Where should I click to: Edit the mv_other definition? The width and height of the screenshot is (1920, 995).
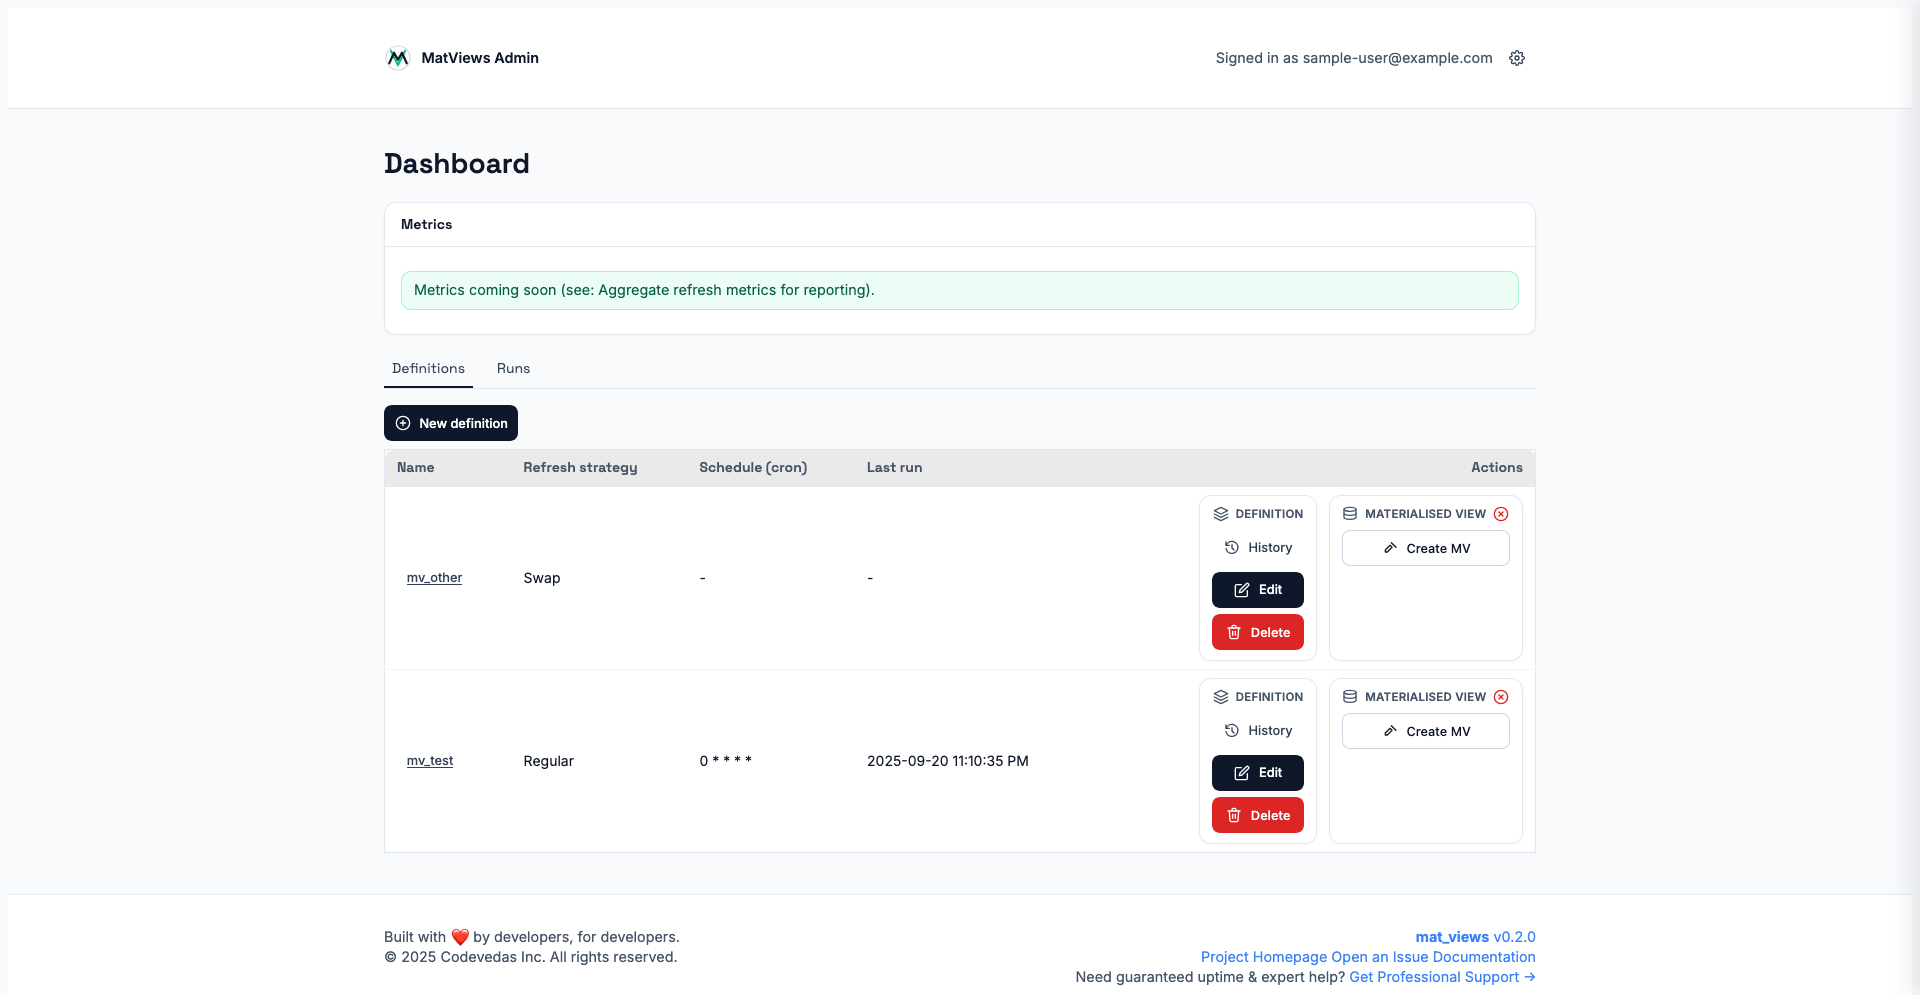coord(1257,590)
